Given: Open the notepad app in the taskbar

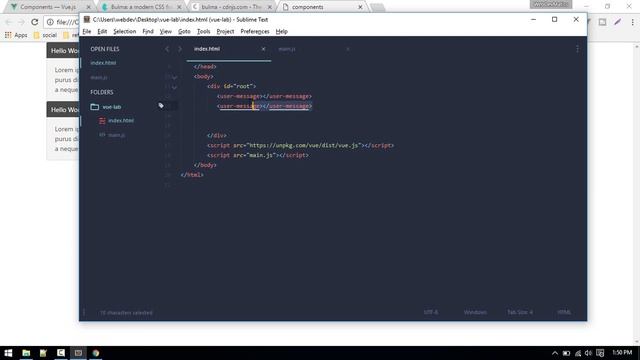Looking at the screenshot, I should pyautogui.click(x=43, y=353).
